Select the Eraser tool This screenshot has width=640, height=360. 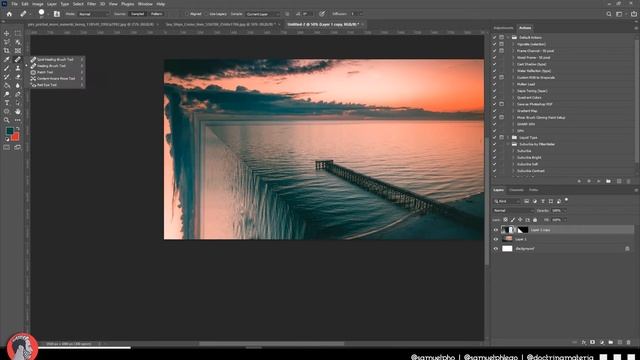coord(18,77)
